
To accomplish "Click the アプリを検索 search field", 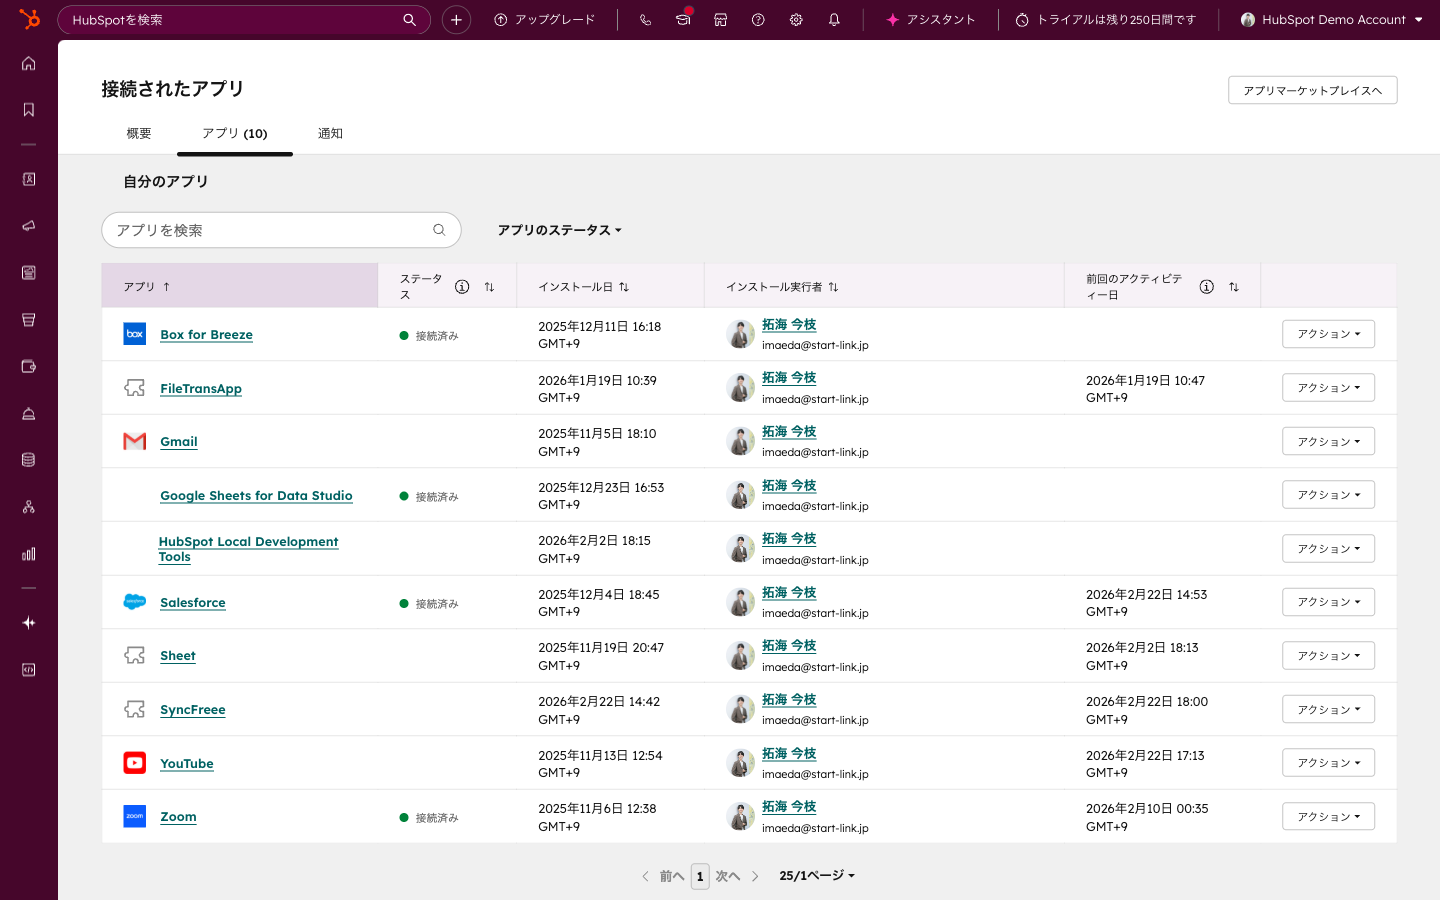I will tap(270, 230).
